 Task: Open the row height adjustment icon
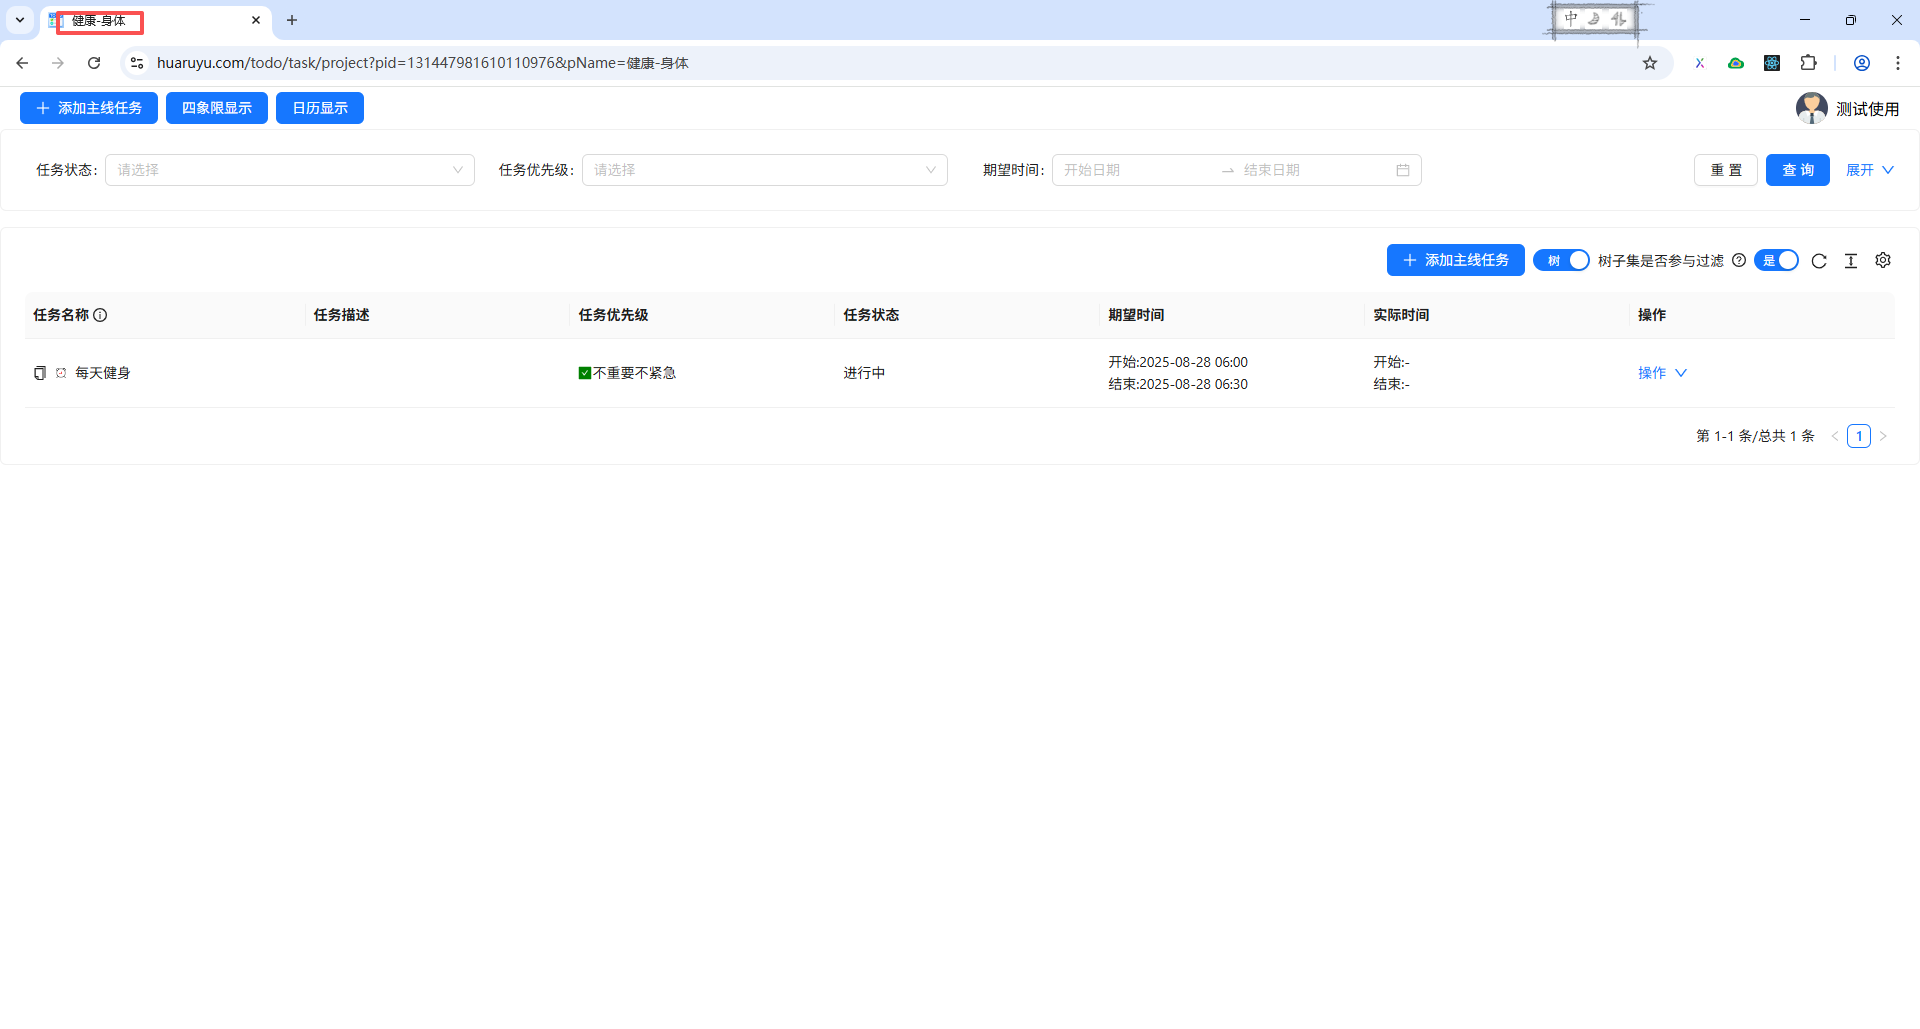[1851, 260]
